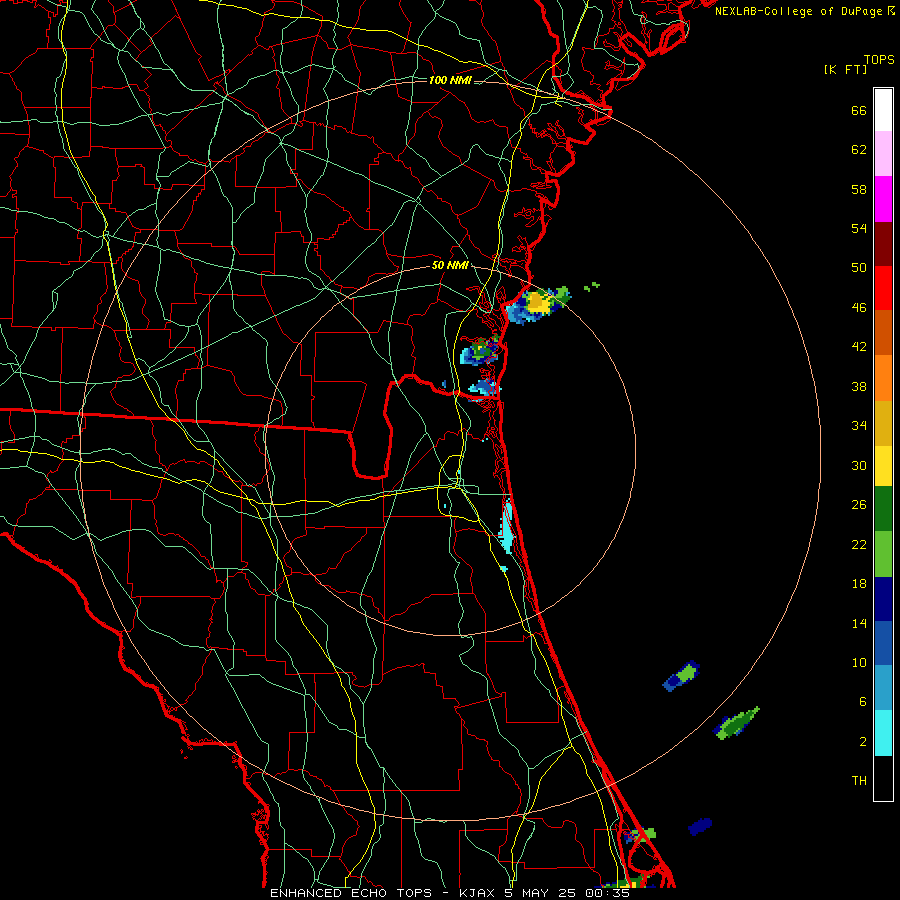Click the yellow-core echo cell offshore near 50 NMI ring
Viewport: 900px width, 900px height.
click(538, 305)
